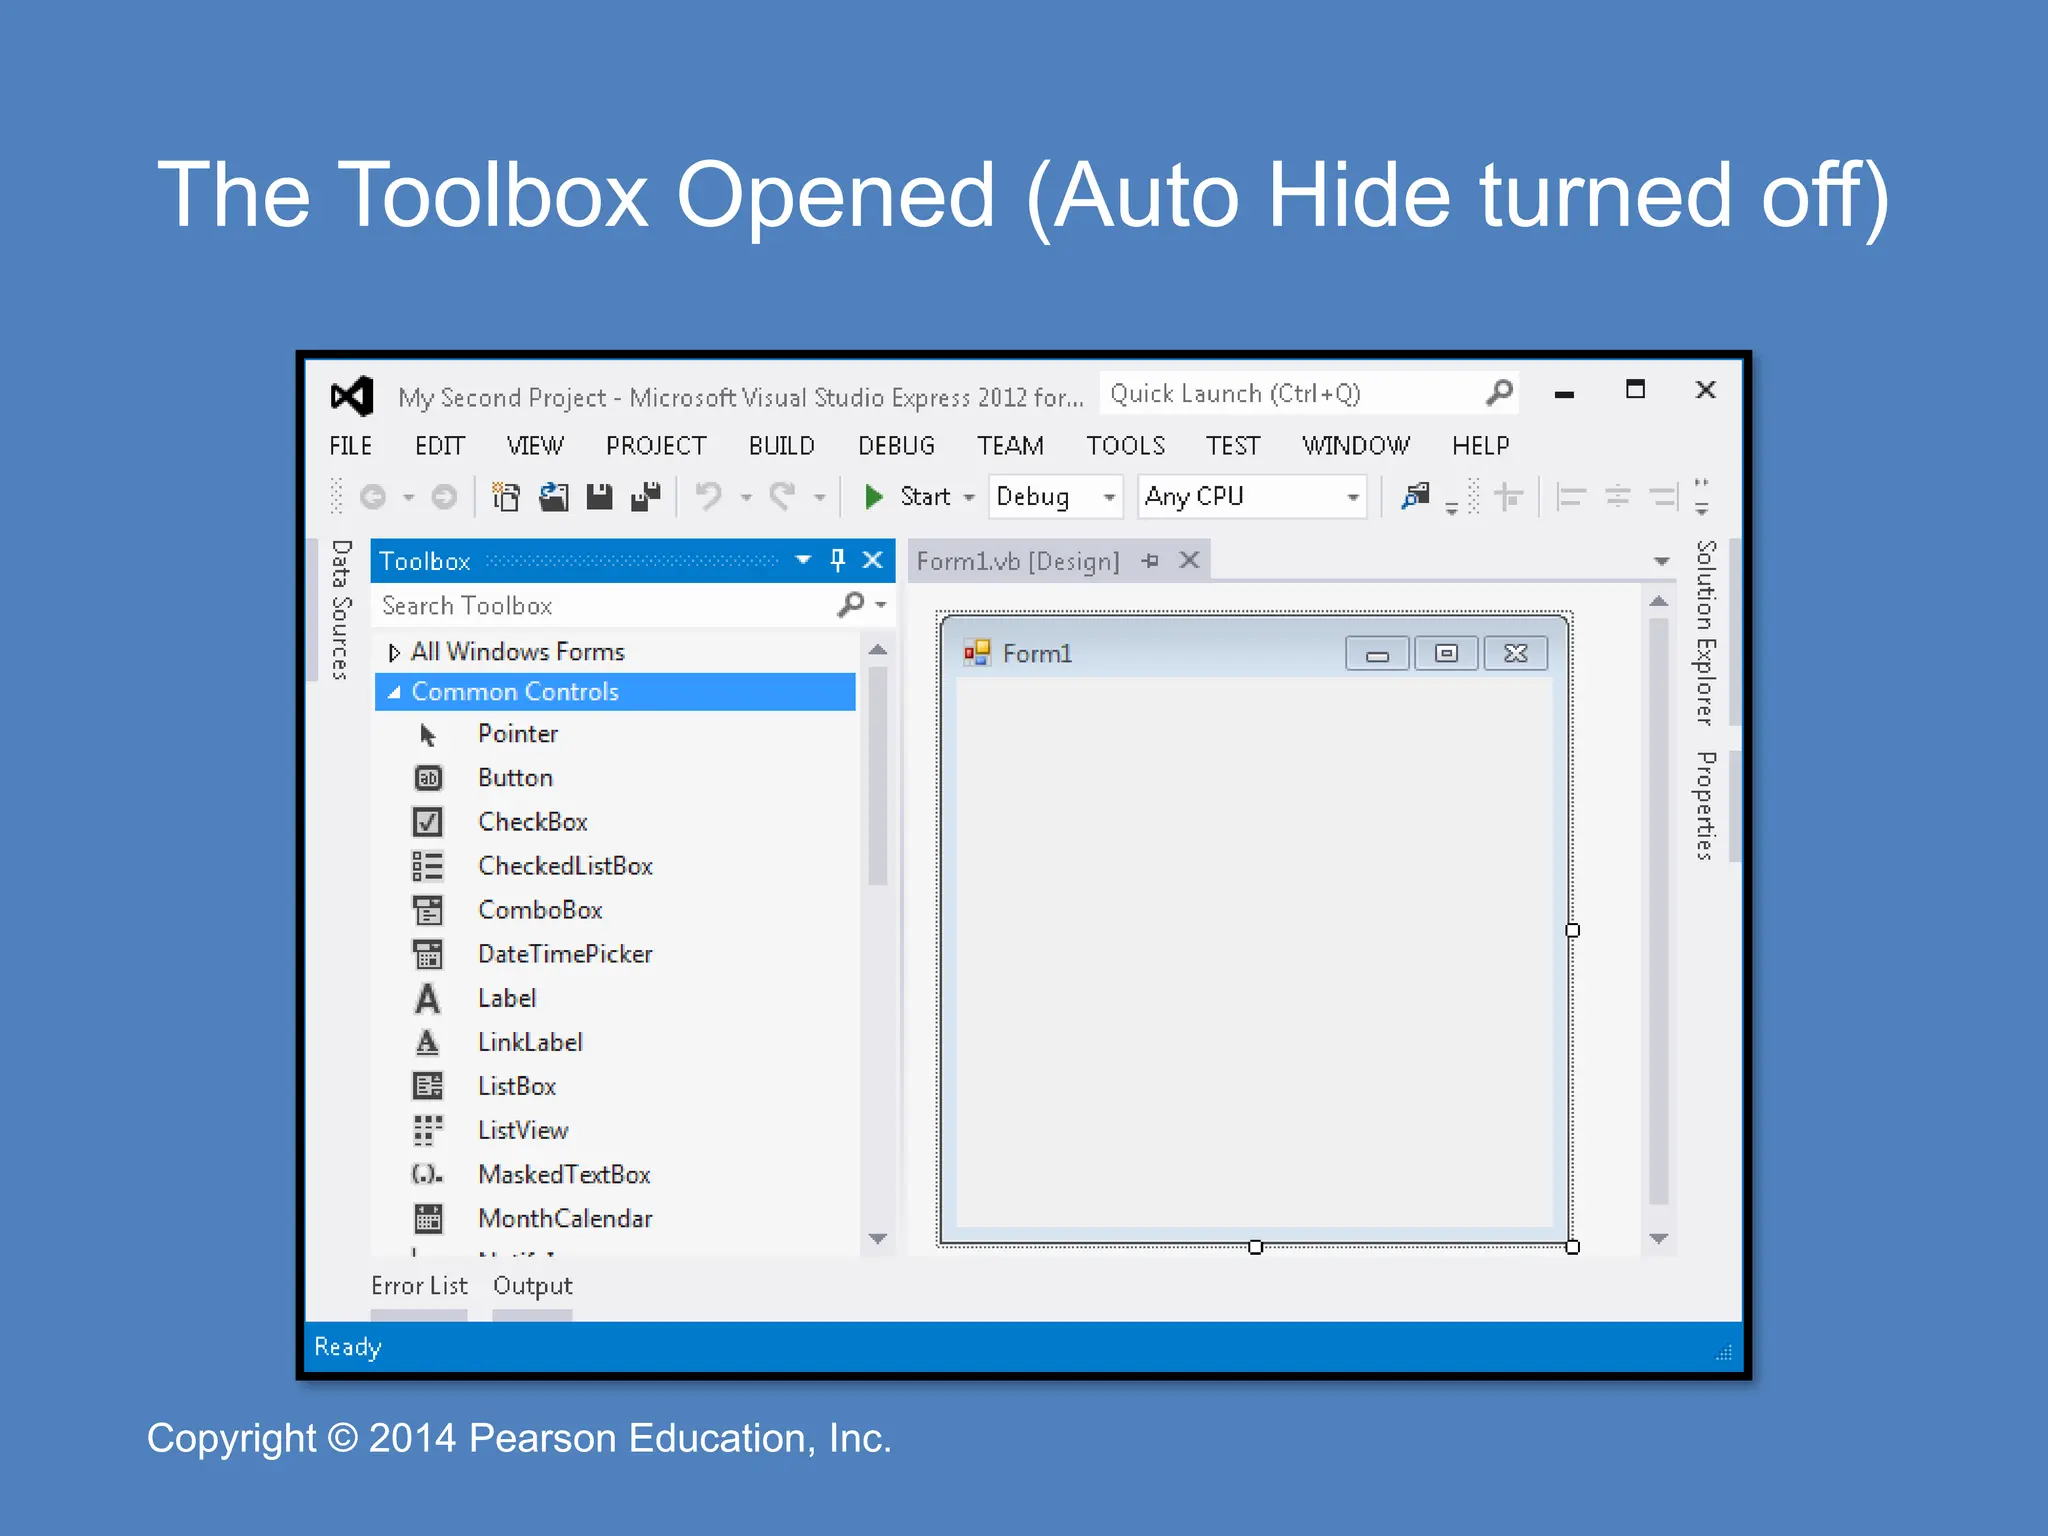Open the Debug configuration dropdown
This screenshot has width=2048, height=1536.
1109,497
